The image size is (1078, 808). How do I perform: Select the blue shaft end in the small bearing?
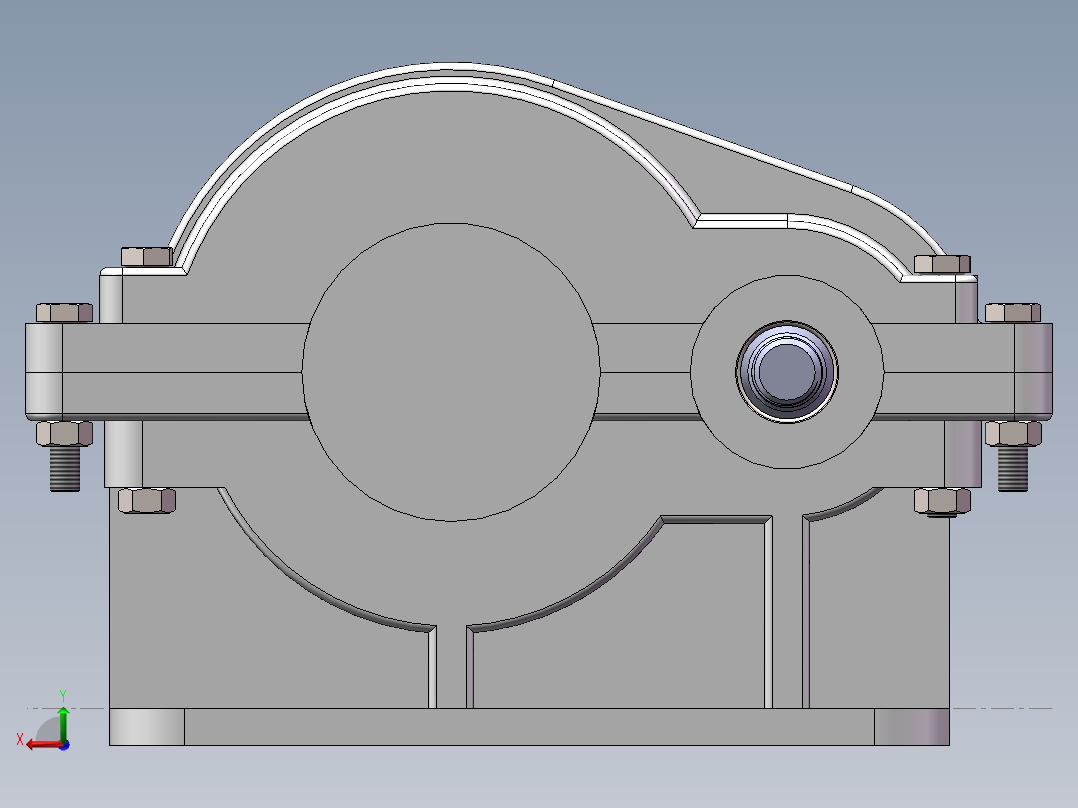(x=786, y=371)
